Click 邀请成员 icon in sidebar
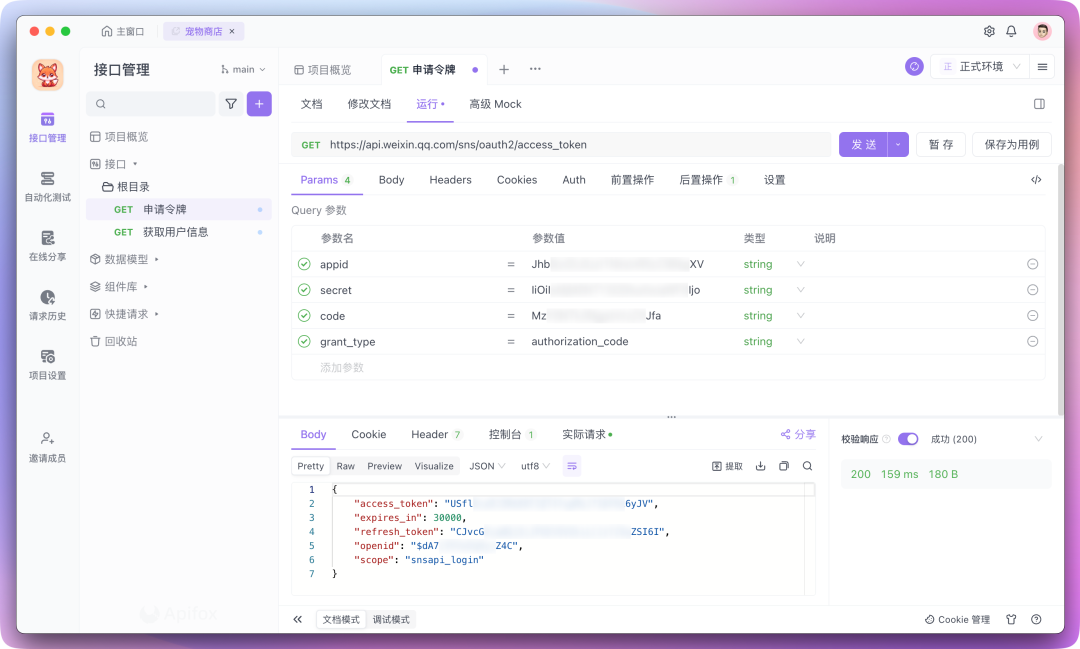This screenshot has height=649, width=1080. [48, 438]
